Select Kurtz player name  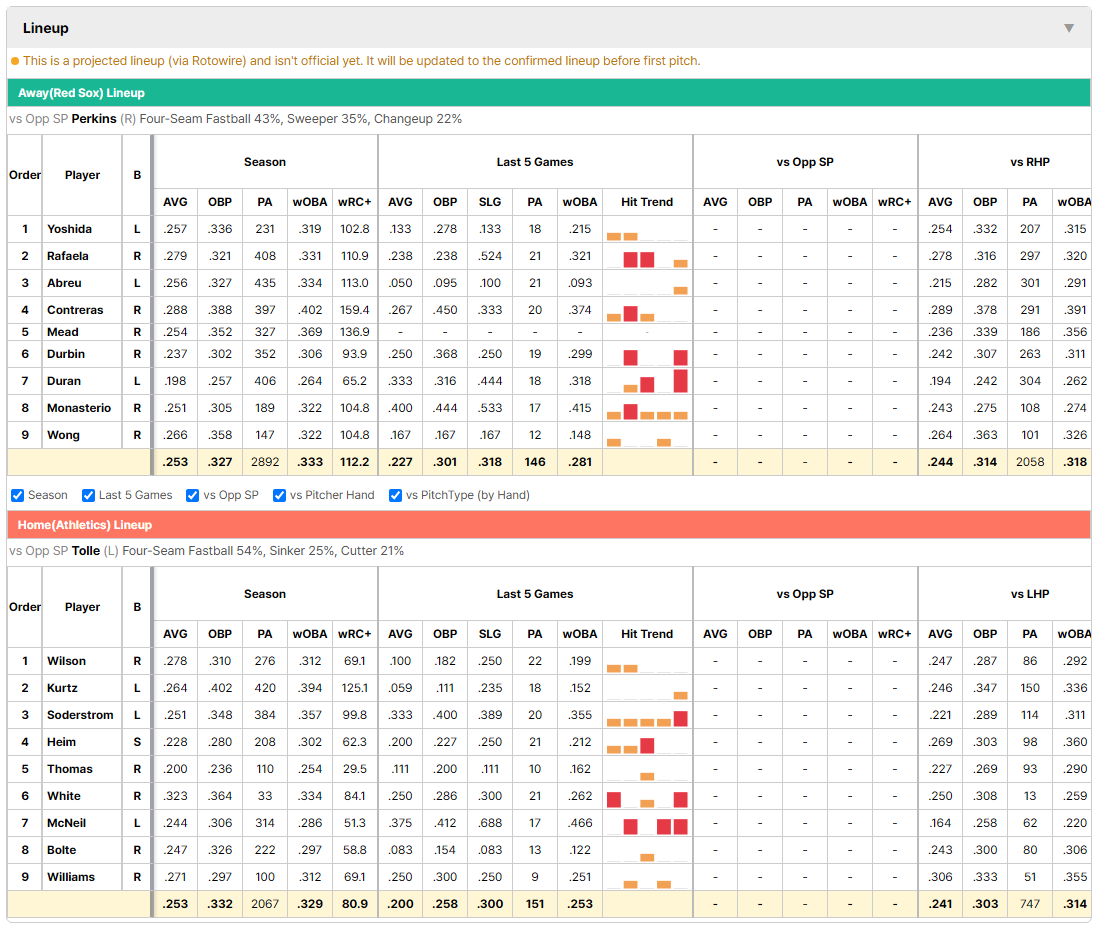(62, 688)
